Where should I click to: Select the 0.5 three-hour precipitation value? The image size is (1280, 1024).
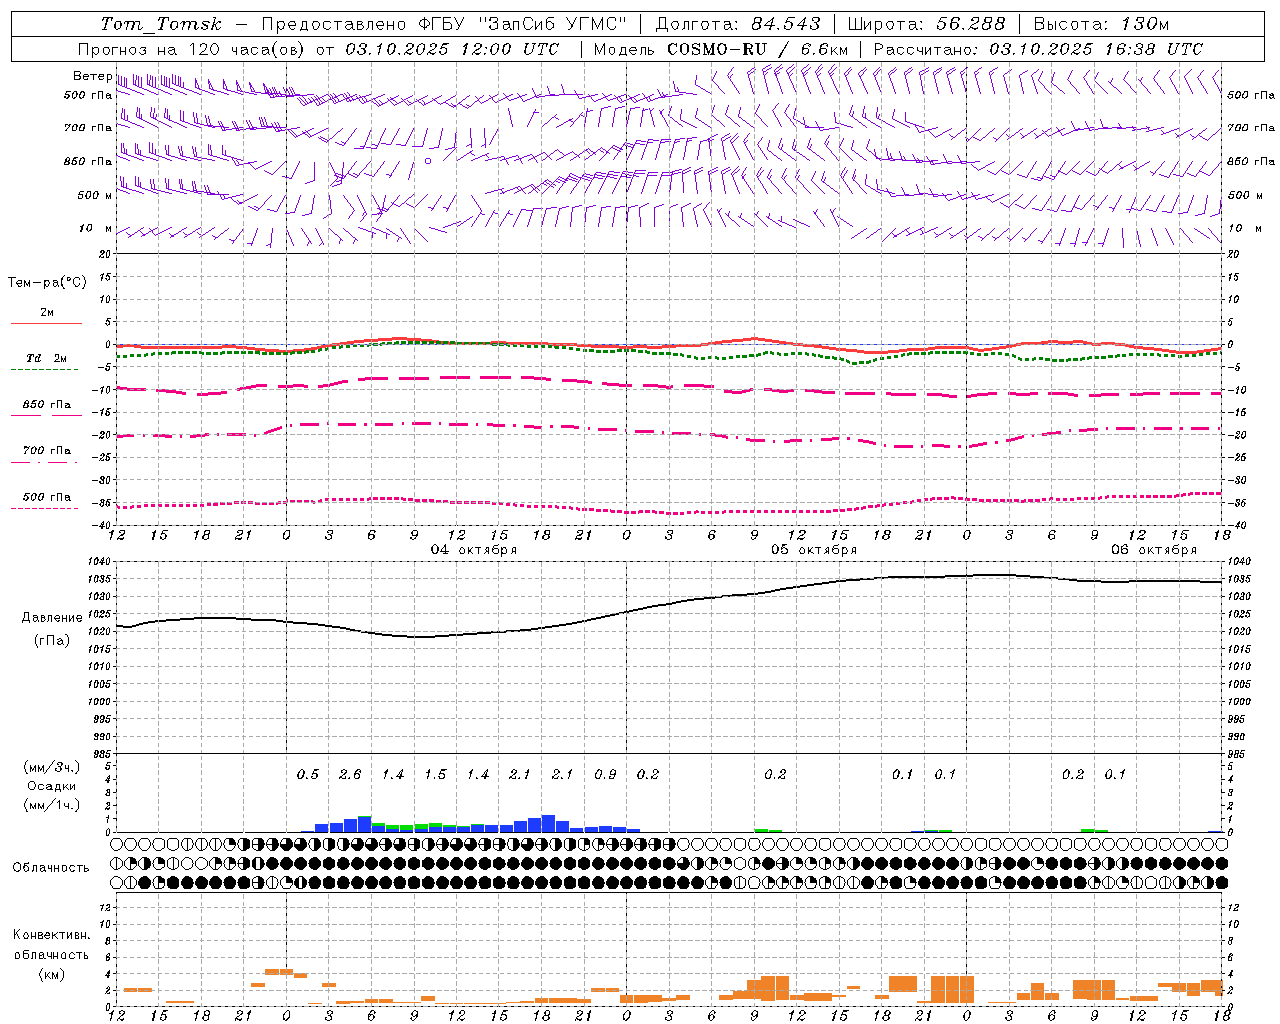[x=308, y=775]
